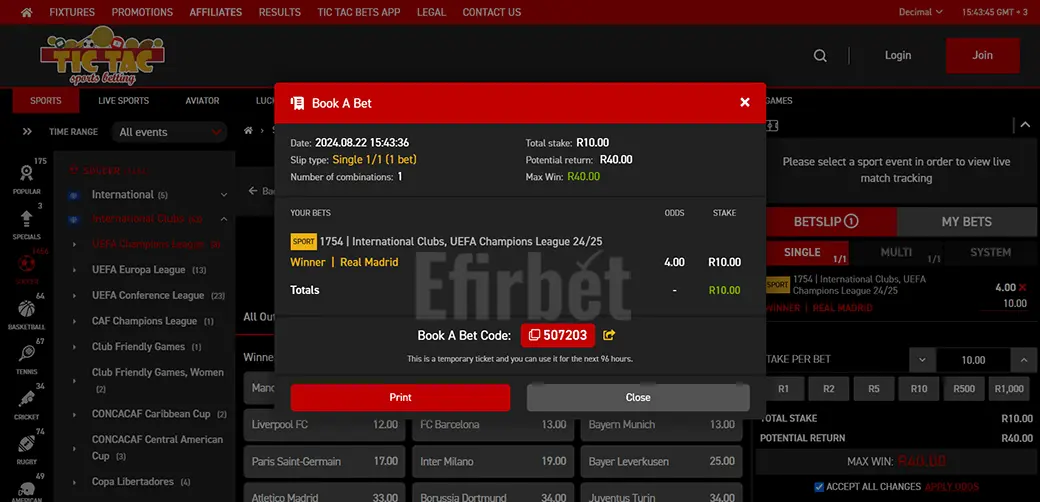This screenshot has width=1040, height=502.
Task: Click the breadcrumb home icon
Action: point(248,131)
